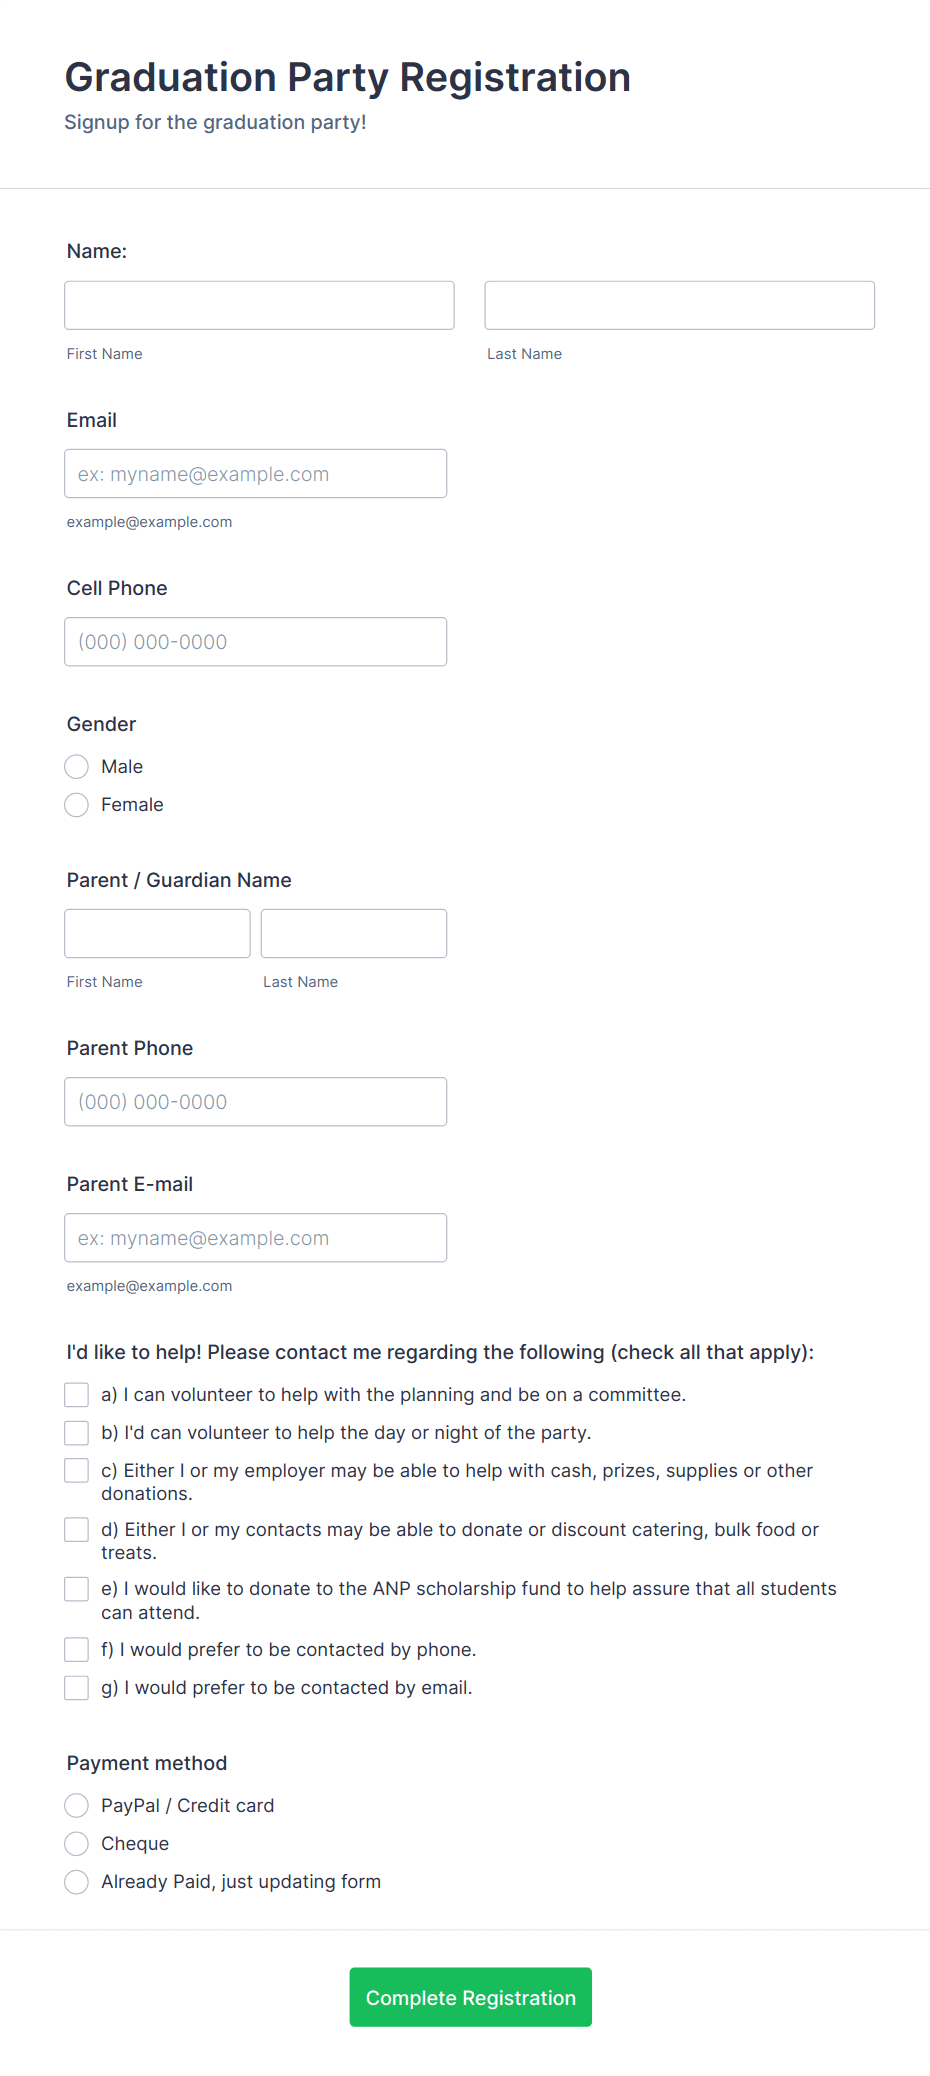Screen dimensions: 930x2076
Task: Enable prefer to be contacted by phone
Action: [x=76, y=1649]
